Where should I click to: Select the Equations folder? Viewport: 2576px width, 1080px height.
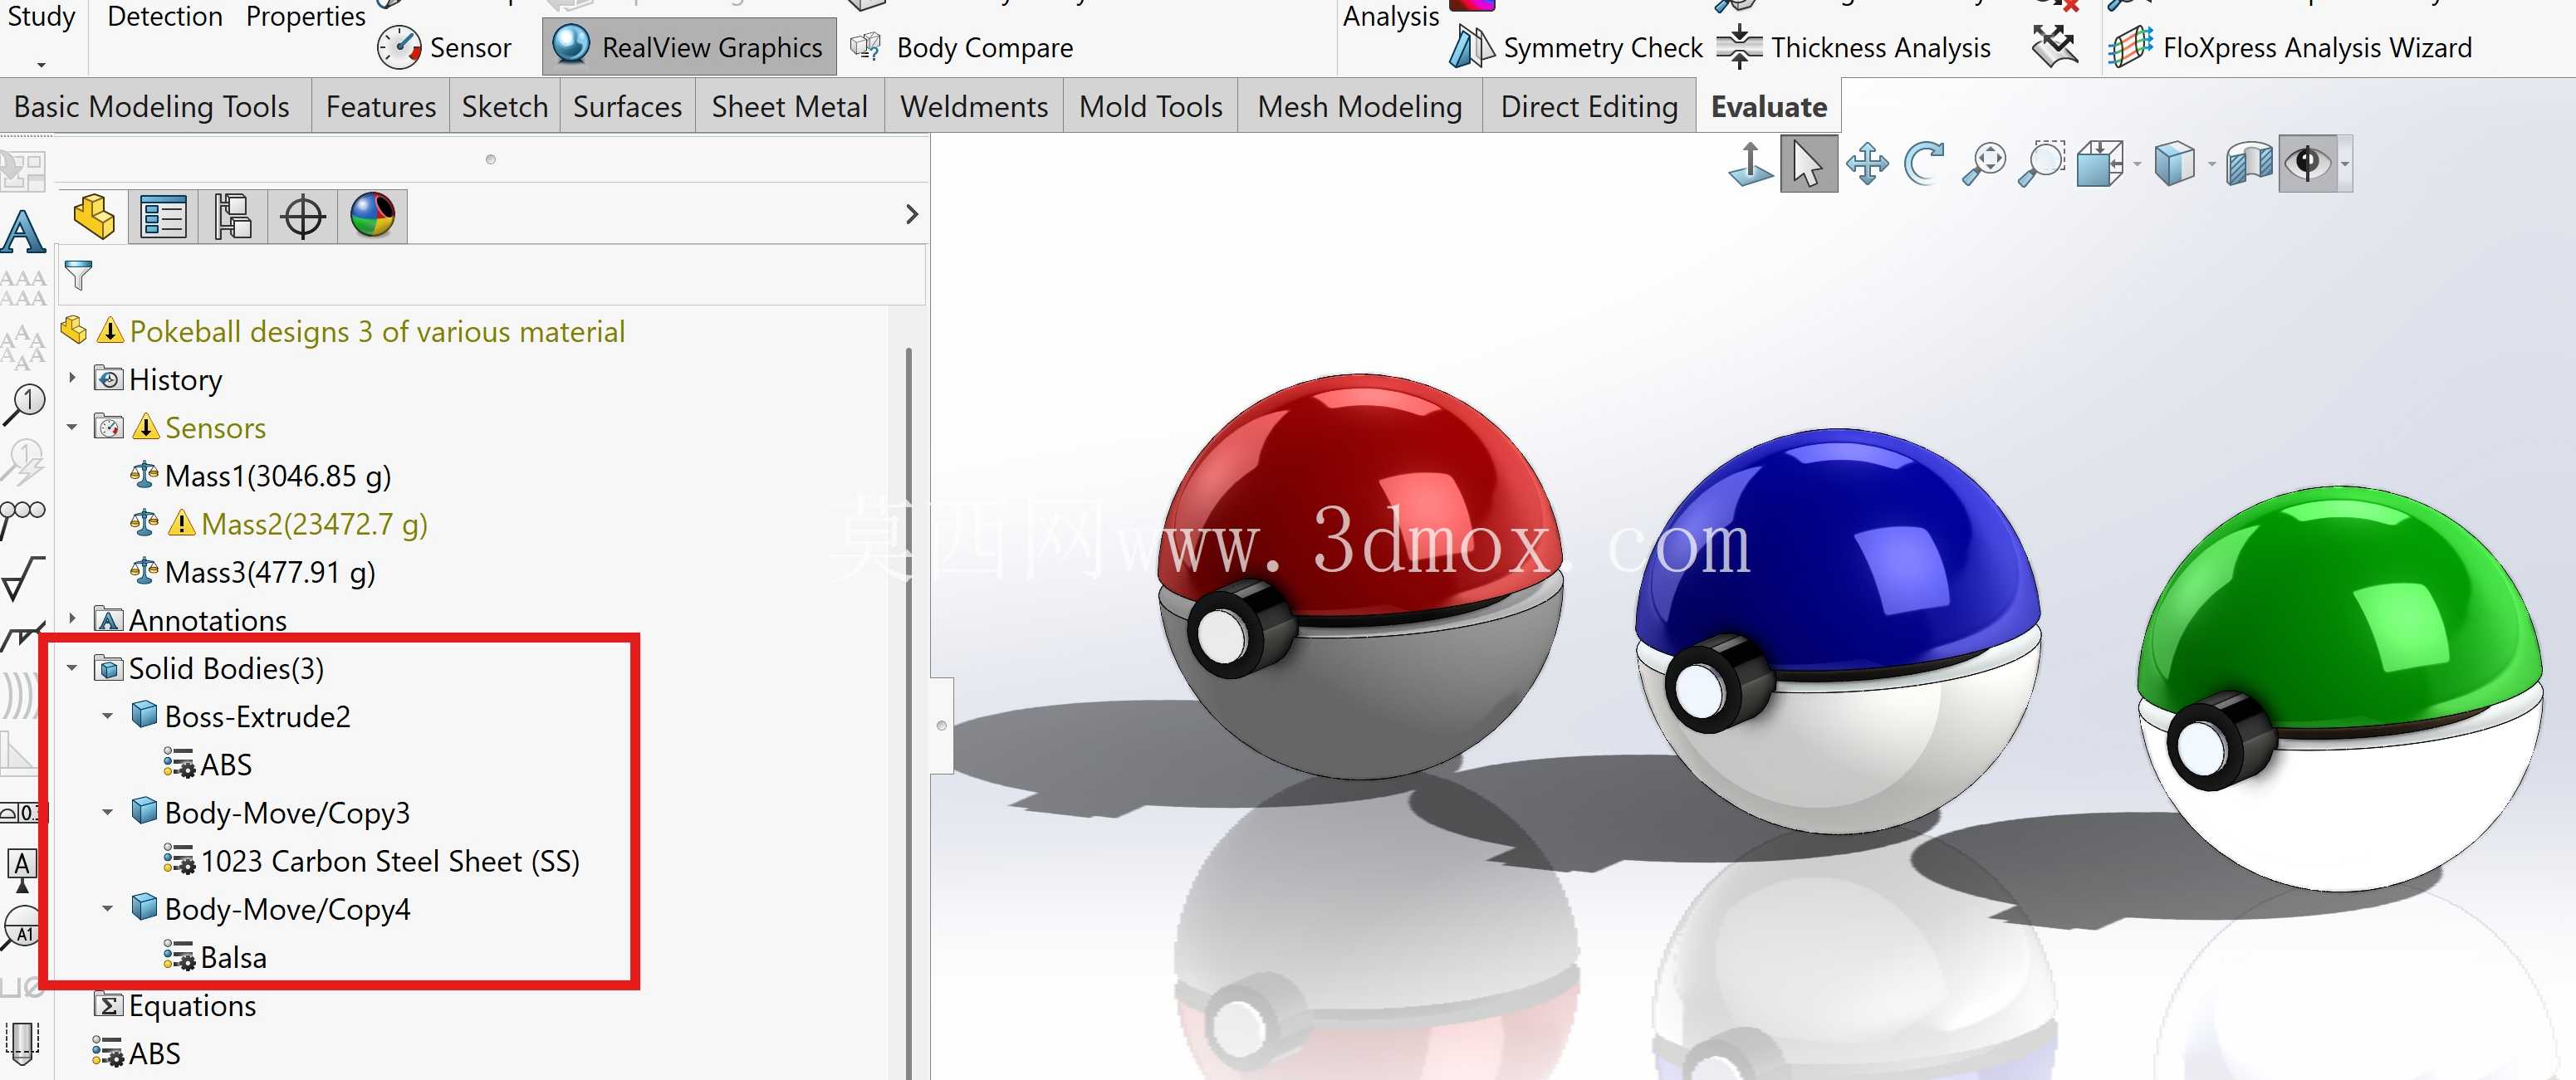coord(174,1005)
